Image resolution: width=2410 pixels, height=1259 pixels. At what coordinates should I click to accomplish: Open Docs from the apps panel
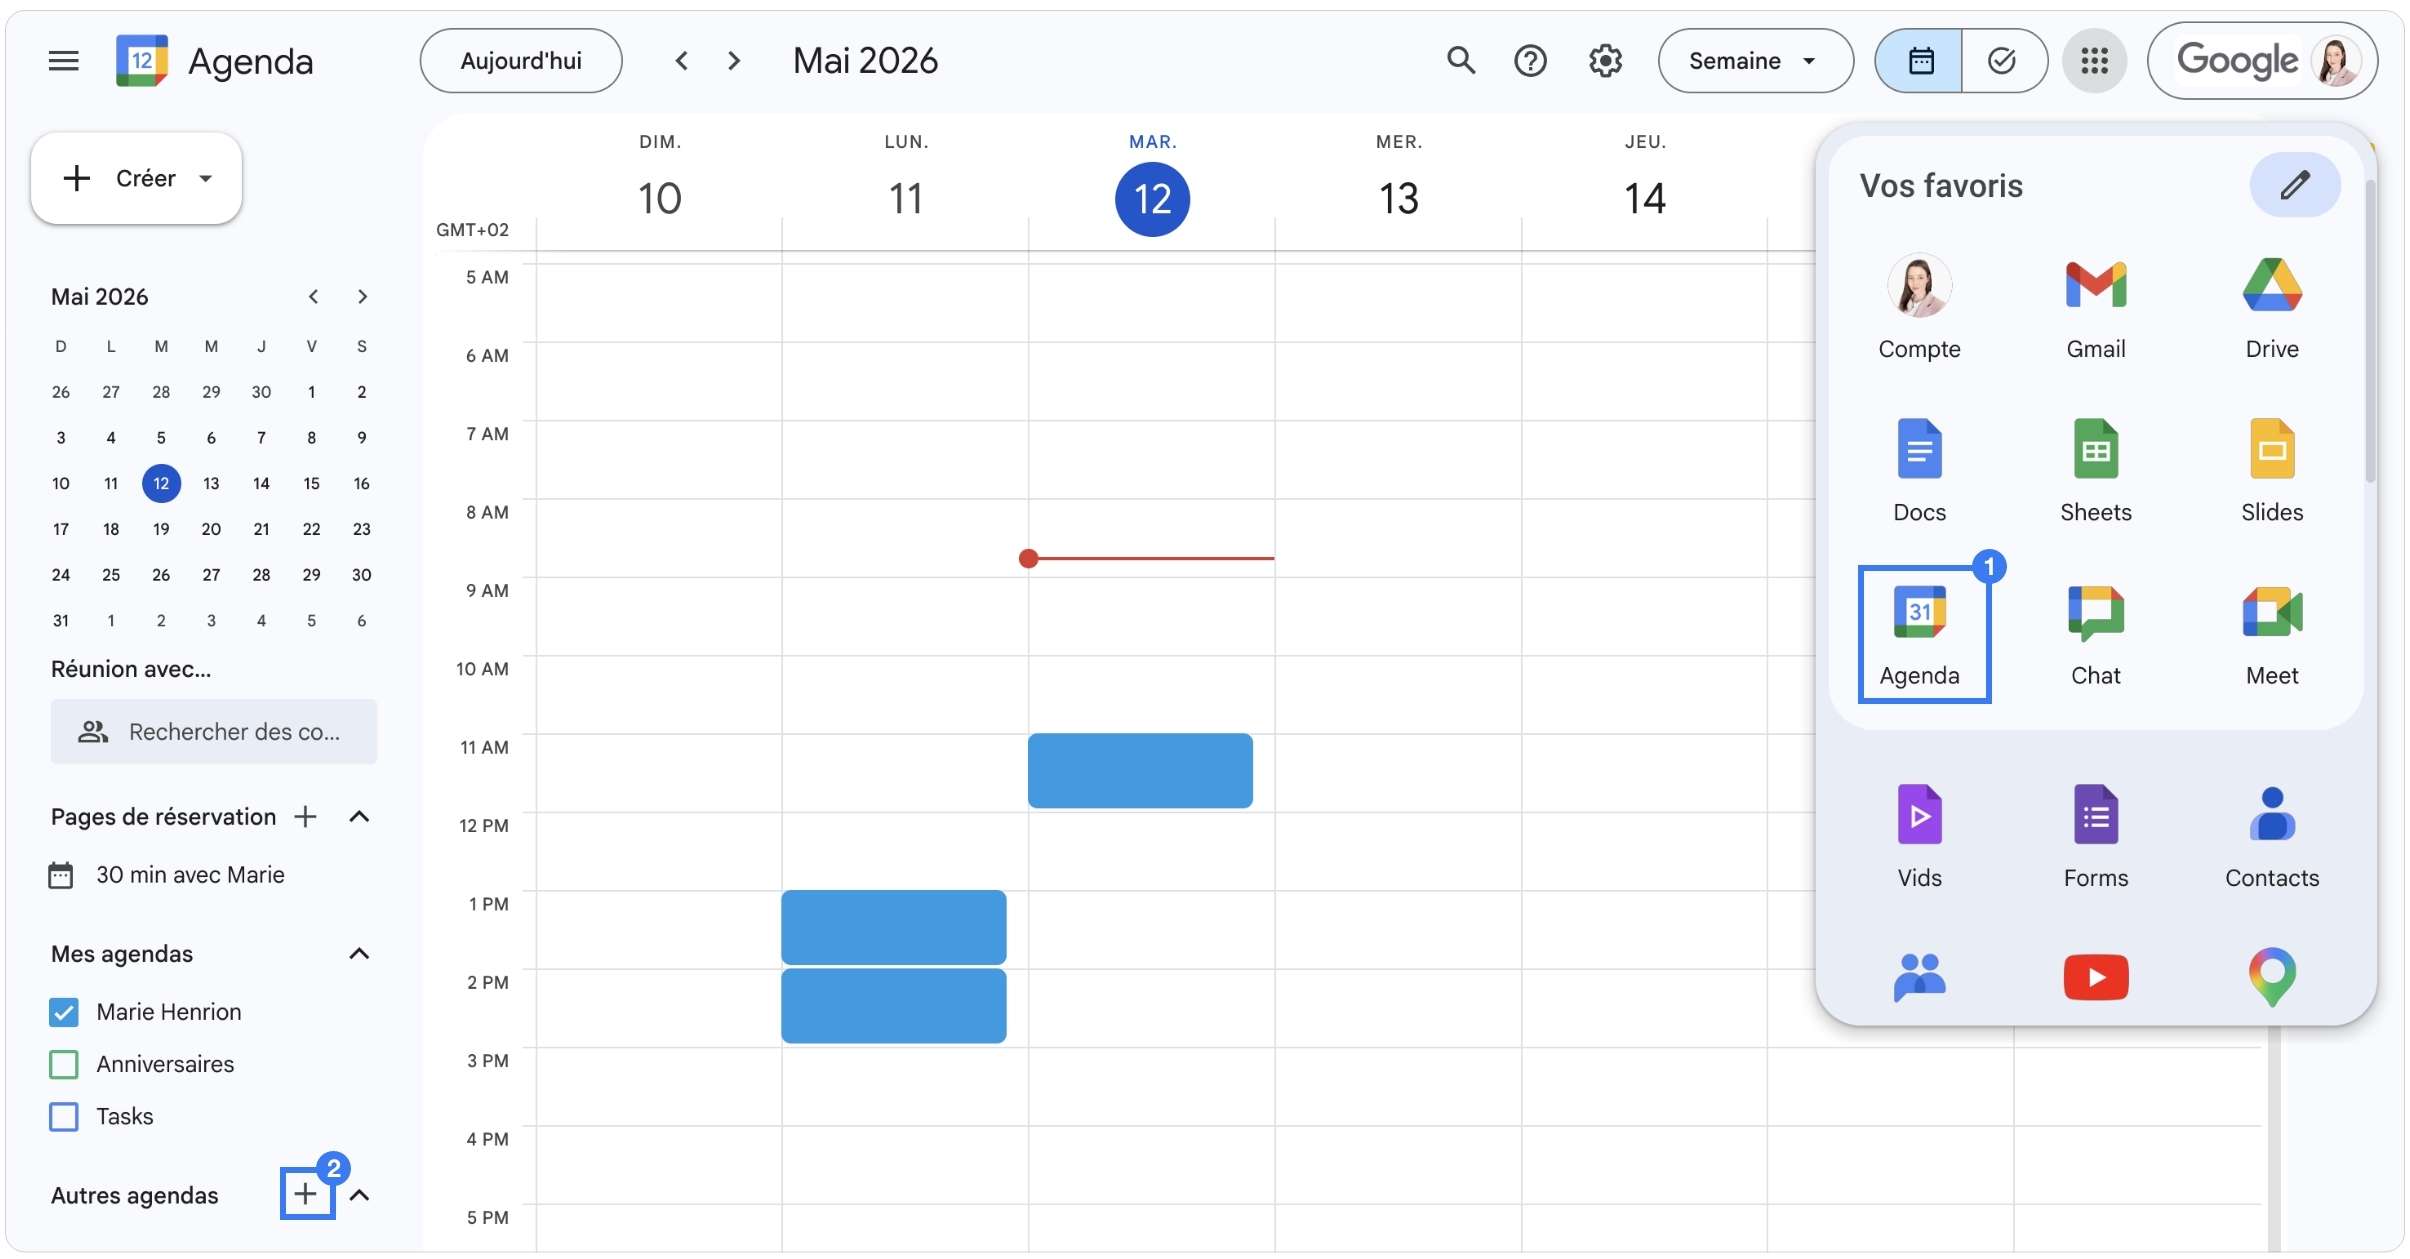[1919, 471]
